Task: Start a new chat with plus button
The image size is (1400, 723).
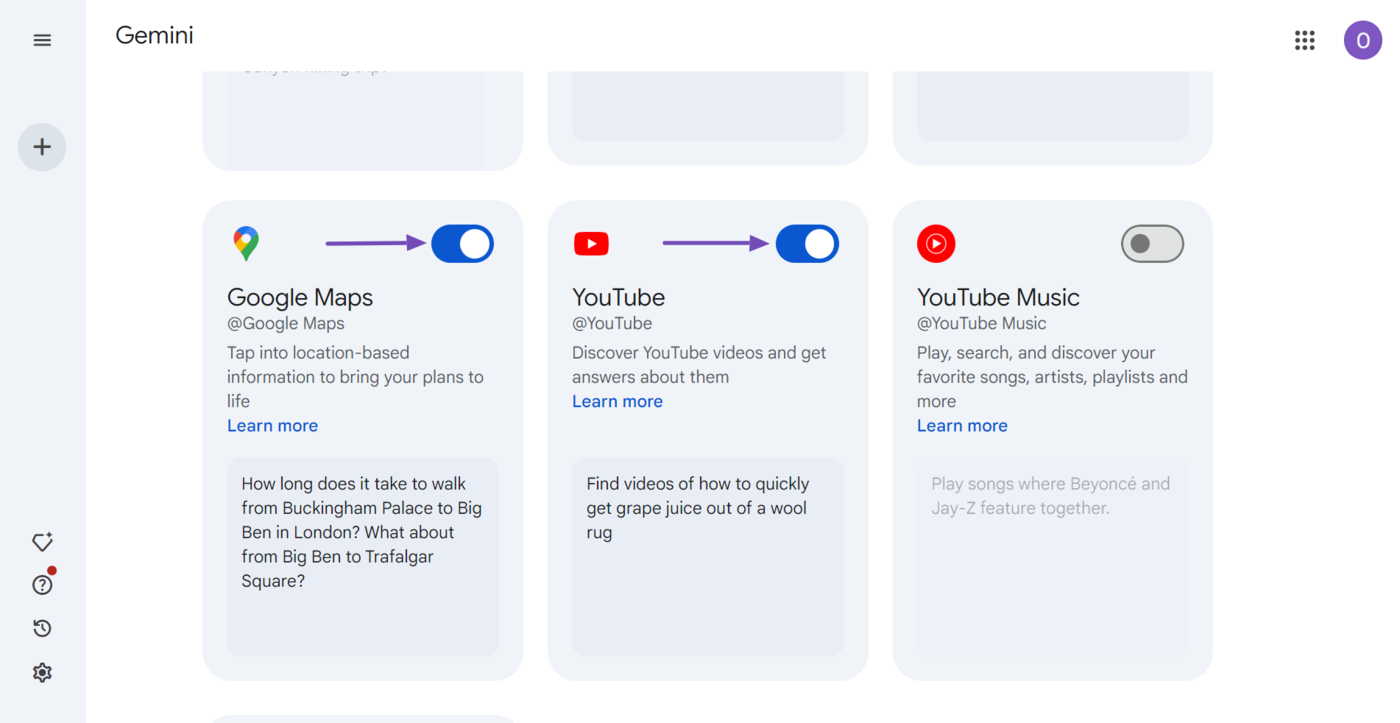Action: [42, 147]
